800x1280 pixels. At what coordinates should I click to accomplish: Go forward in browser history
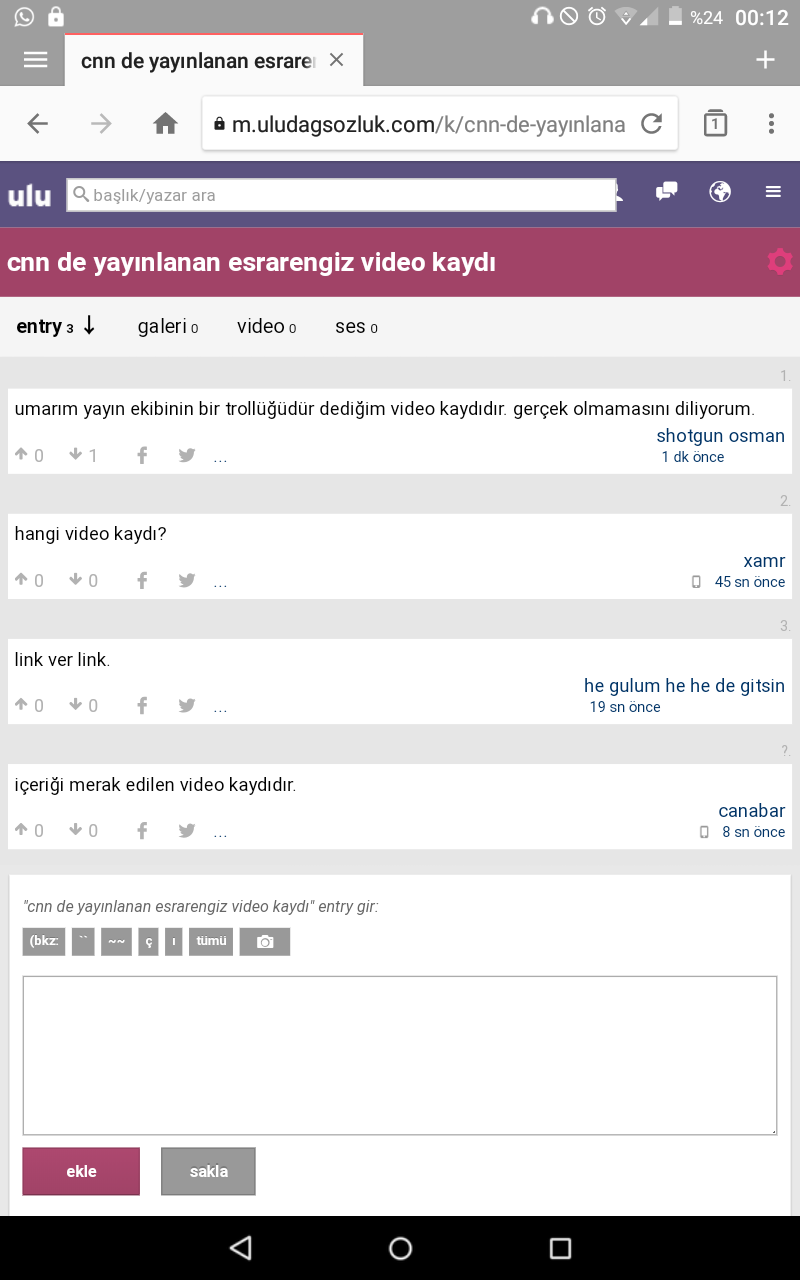pyautogui.click(x=101, y=124)
